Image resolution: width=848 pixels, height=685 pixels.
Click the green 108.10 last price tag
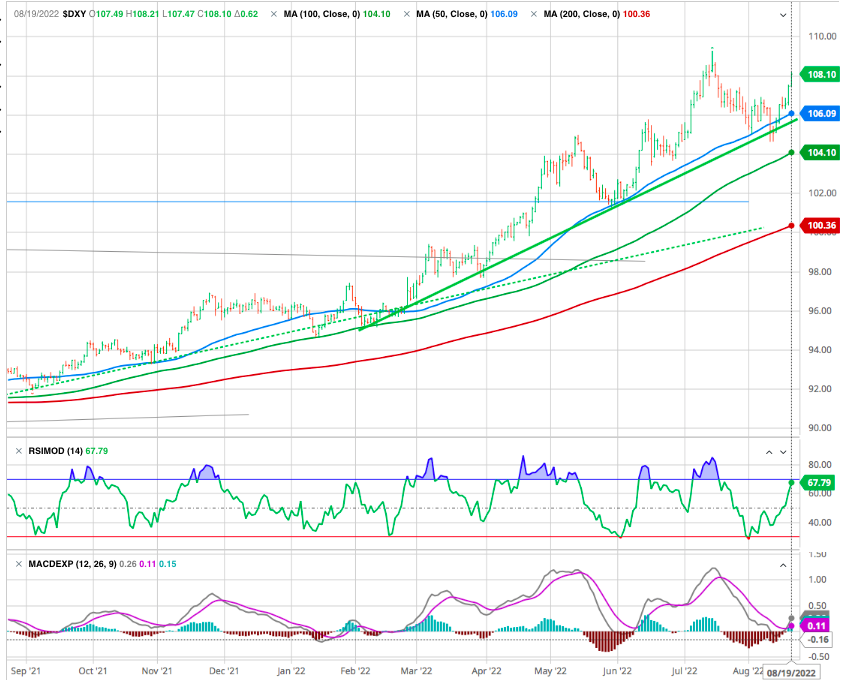(x=820, y=75)
